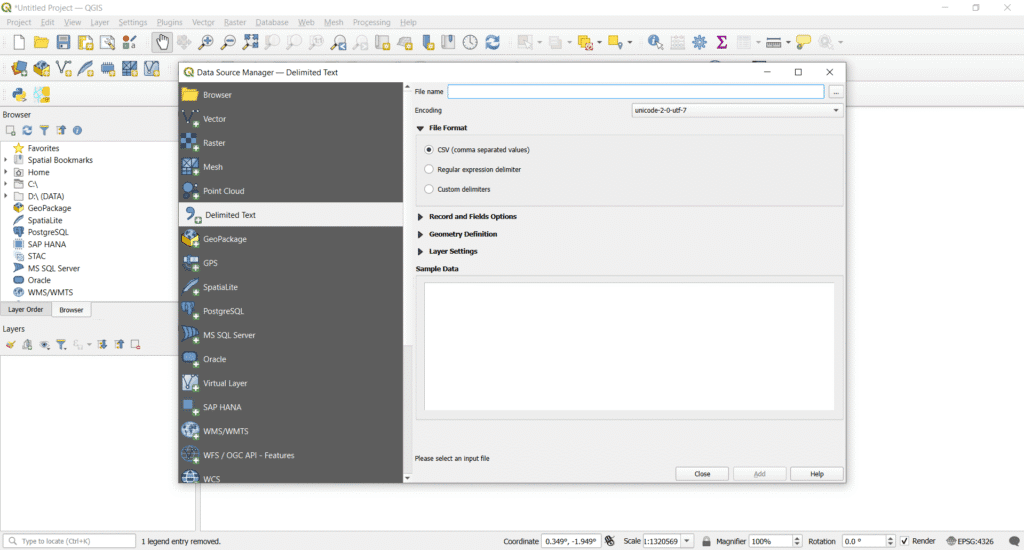Activate the Zoom Out magnifier tool

point(228,42)
